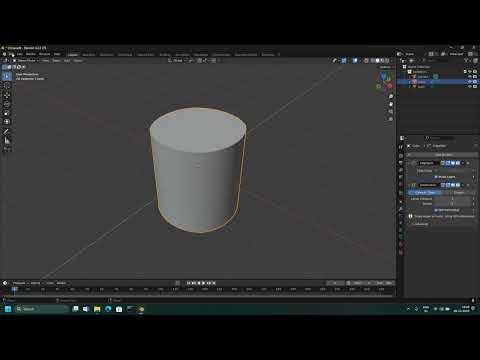Open the Global transform orientation dropdown
Screen dimensions: 480x360
[177, 60]
